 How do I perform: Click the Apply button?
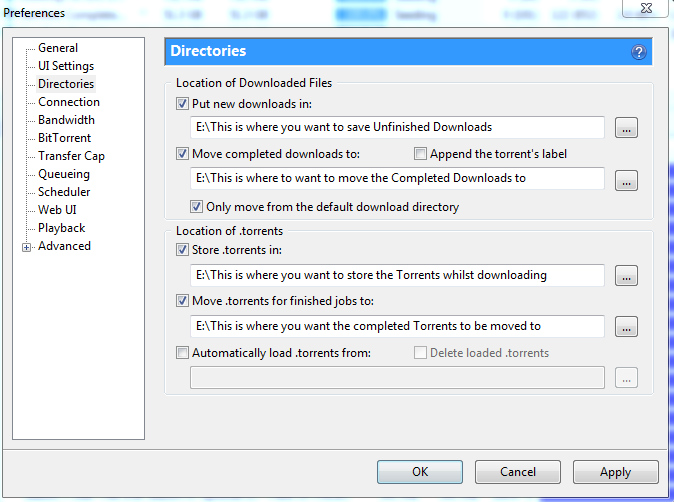pyautogui.click(x=615, y=472)
